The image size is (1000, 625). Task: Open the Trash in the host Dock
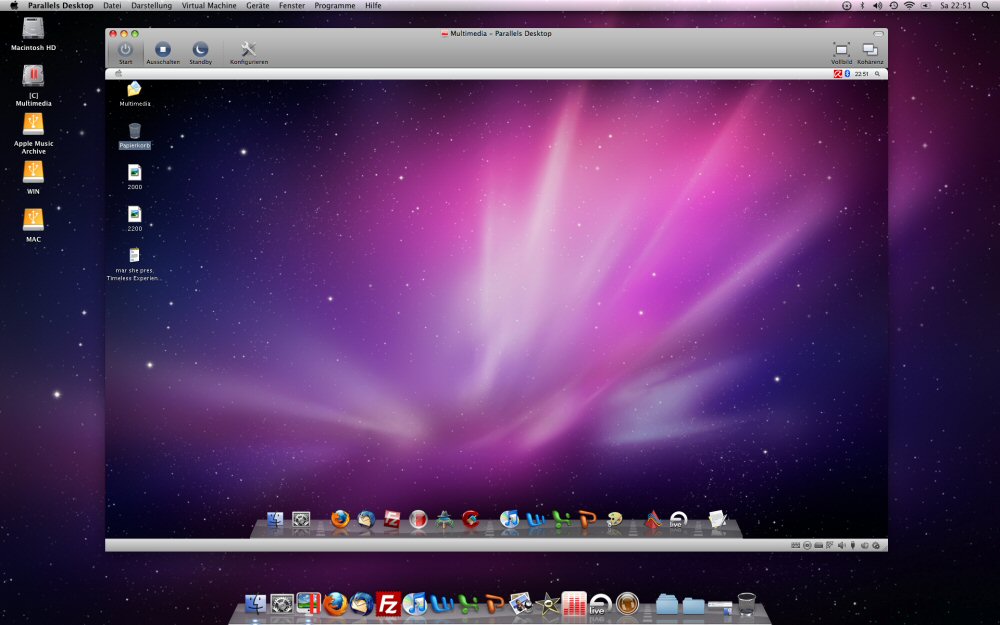[x=747, y=604]
